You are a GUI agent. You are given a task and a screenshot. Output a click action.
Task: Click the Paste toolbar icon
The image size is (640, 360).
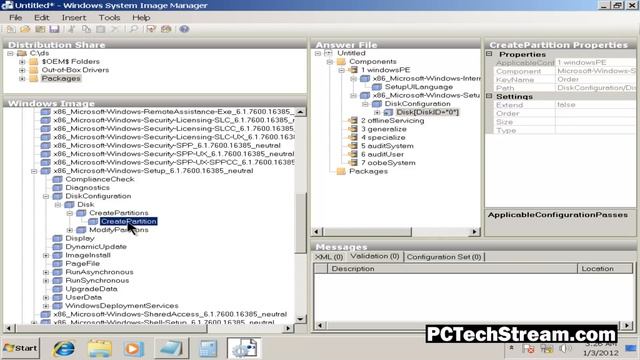(x=100, y=29)
